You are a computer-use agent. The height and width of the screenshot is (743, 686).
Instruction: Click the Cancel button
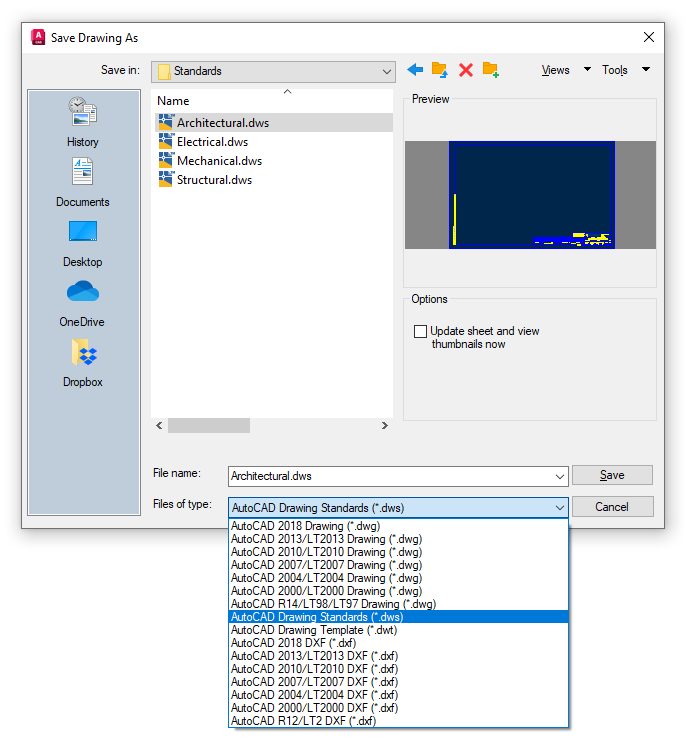pyautogui.click(x=612, y=507)
